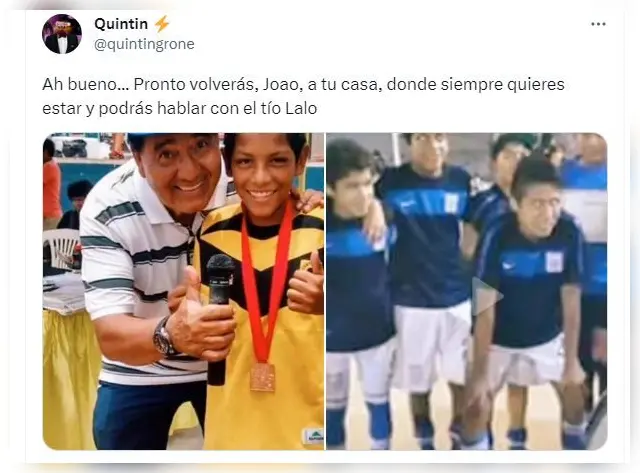The width and height of the screenshot is (640, 473).
Task: Play the video of the blue-jersey players
Action: (487, 296)
